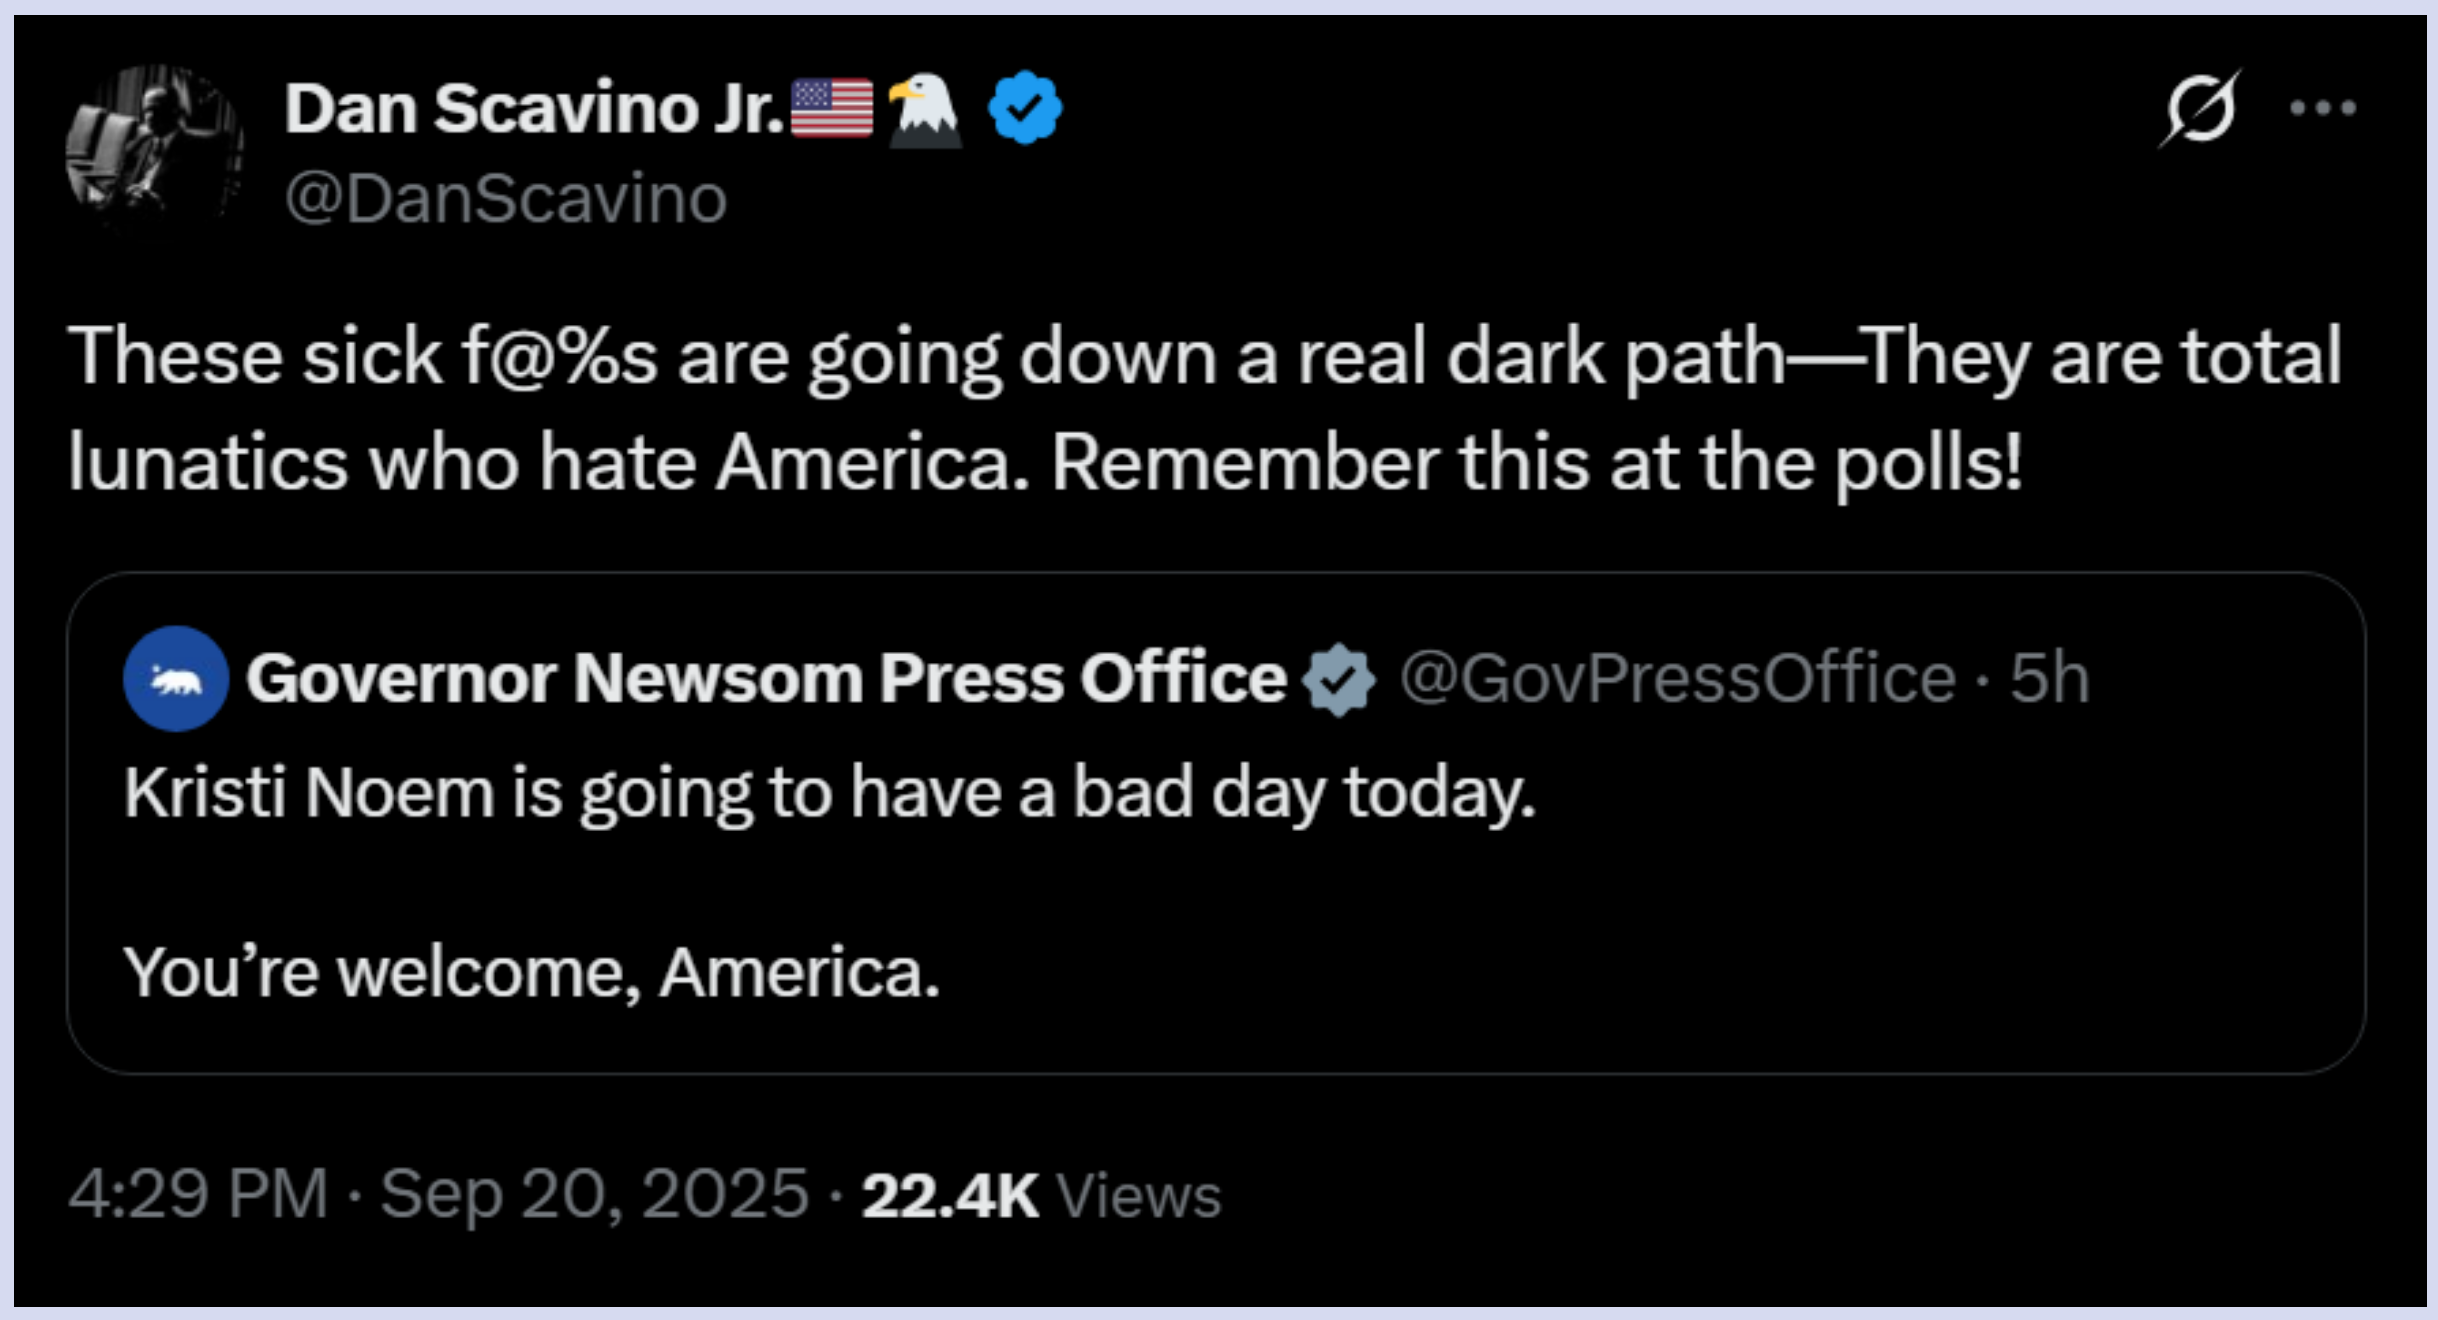Open the quoted post about Kristi Noem

tap(830, 793)
